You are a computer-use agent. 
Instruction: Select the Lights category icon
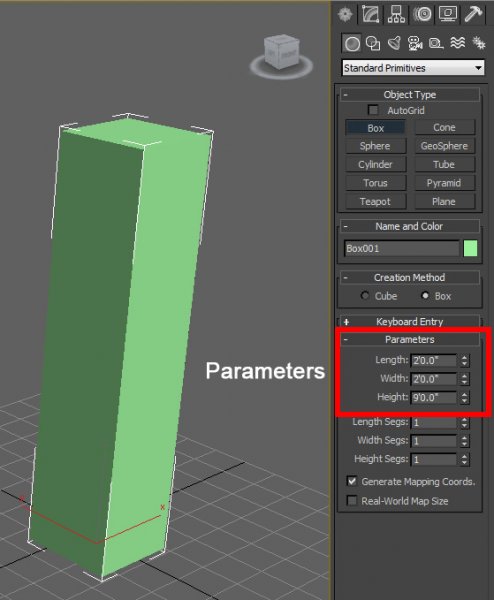[x=394, y=43]
